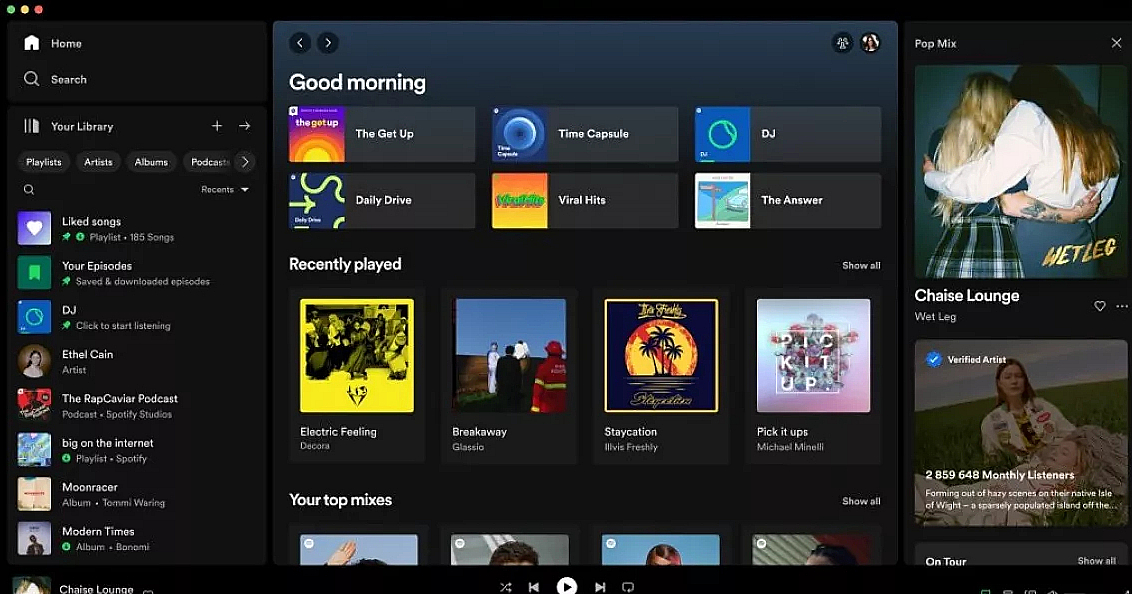Like Chaise Lounge with the heart icon

1100,306
